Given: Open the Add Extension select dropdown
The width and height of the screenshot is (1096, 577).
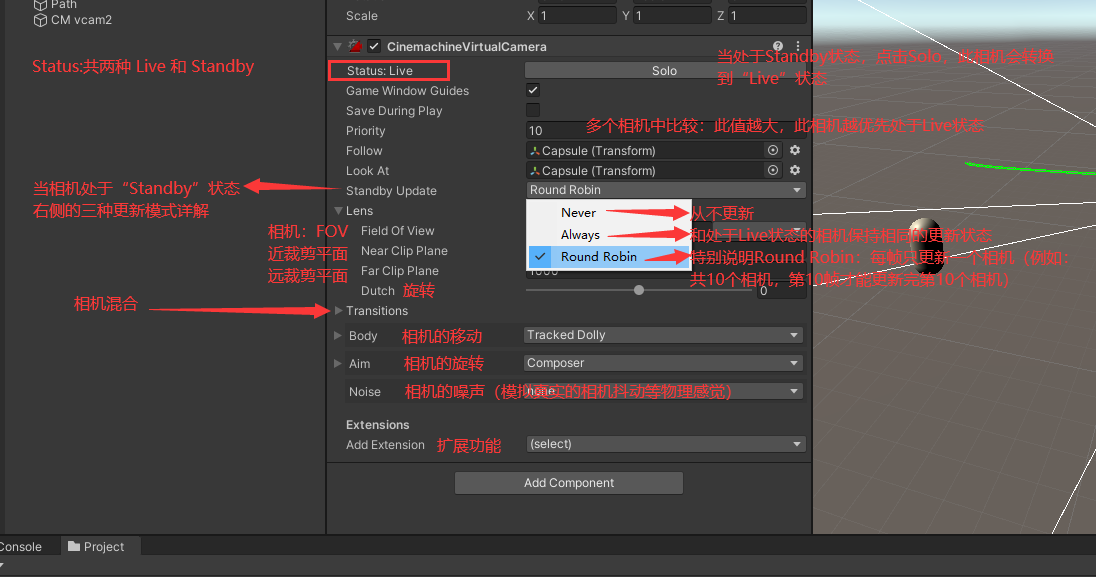Looking at the screenshot, I should [665, 444].
